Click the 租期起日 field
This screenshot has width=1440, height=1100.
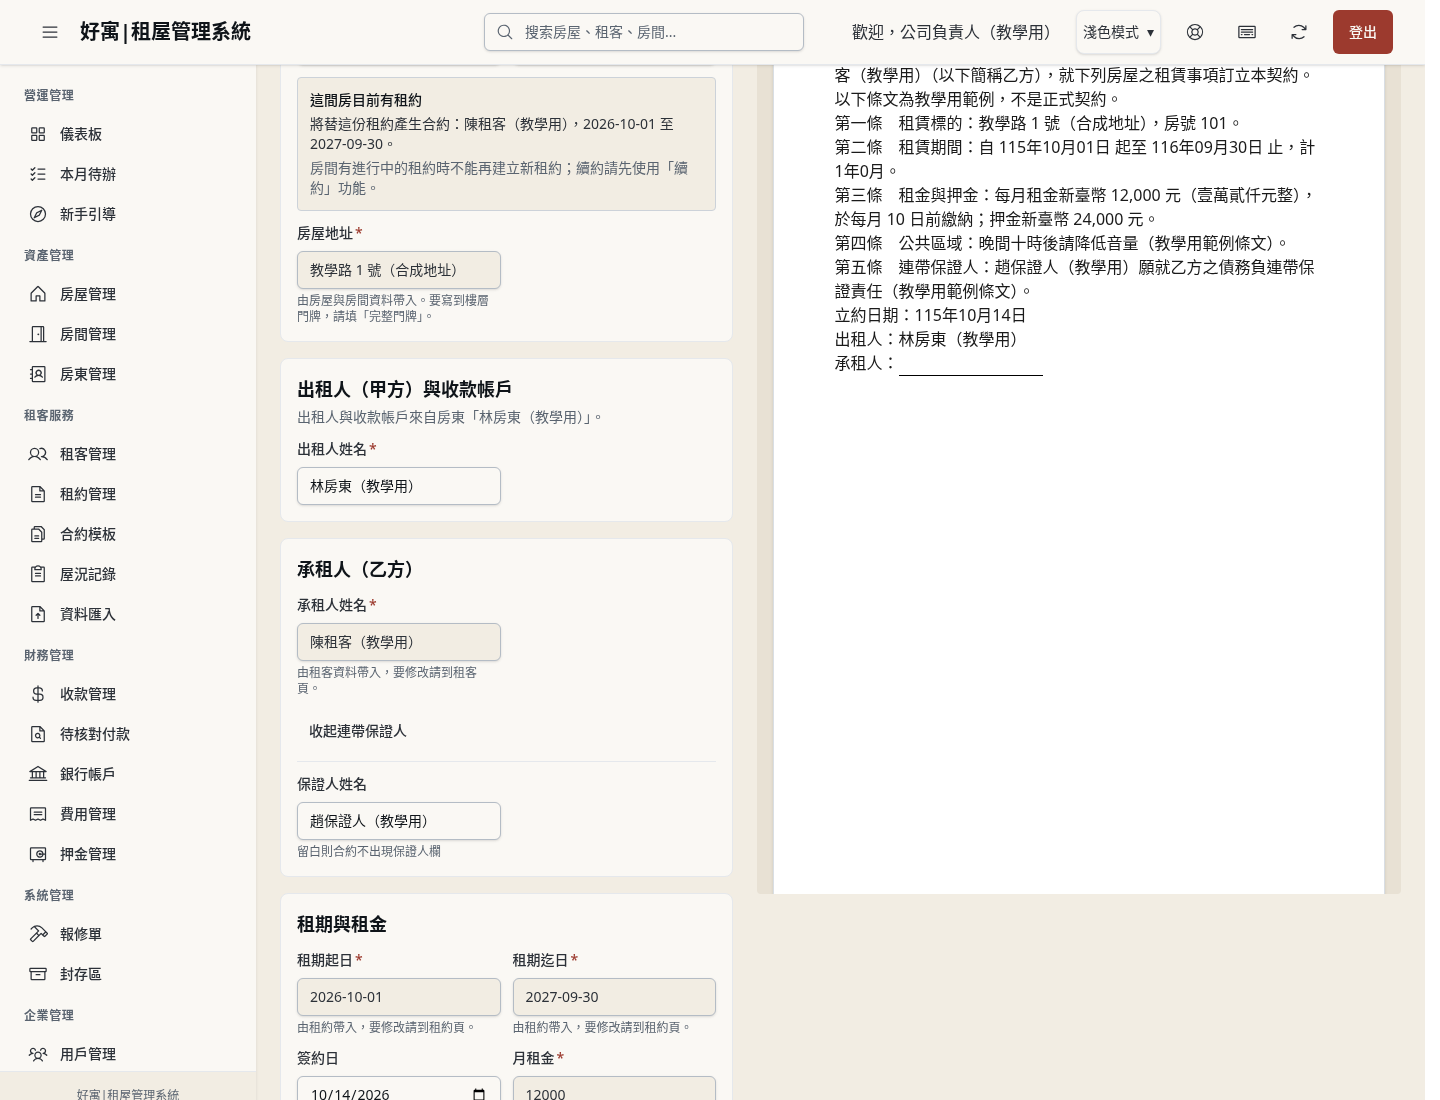click(x=399, y=997)
